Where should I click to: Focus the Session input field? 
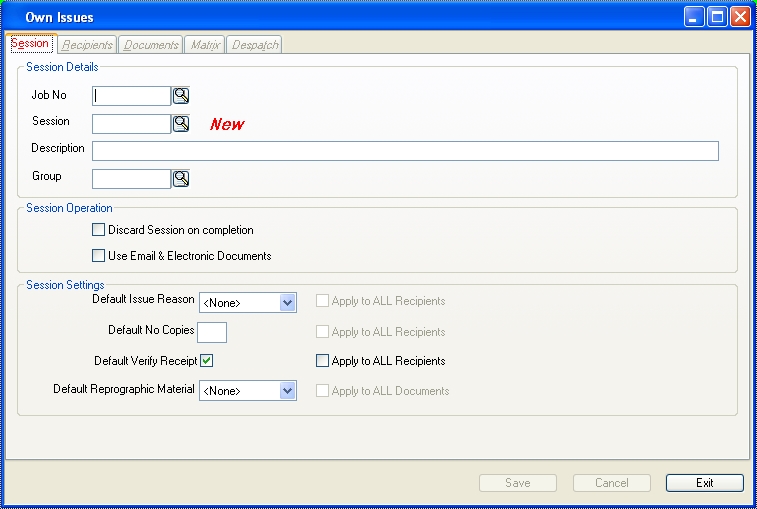click(131, 124)
